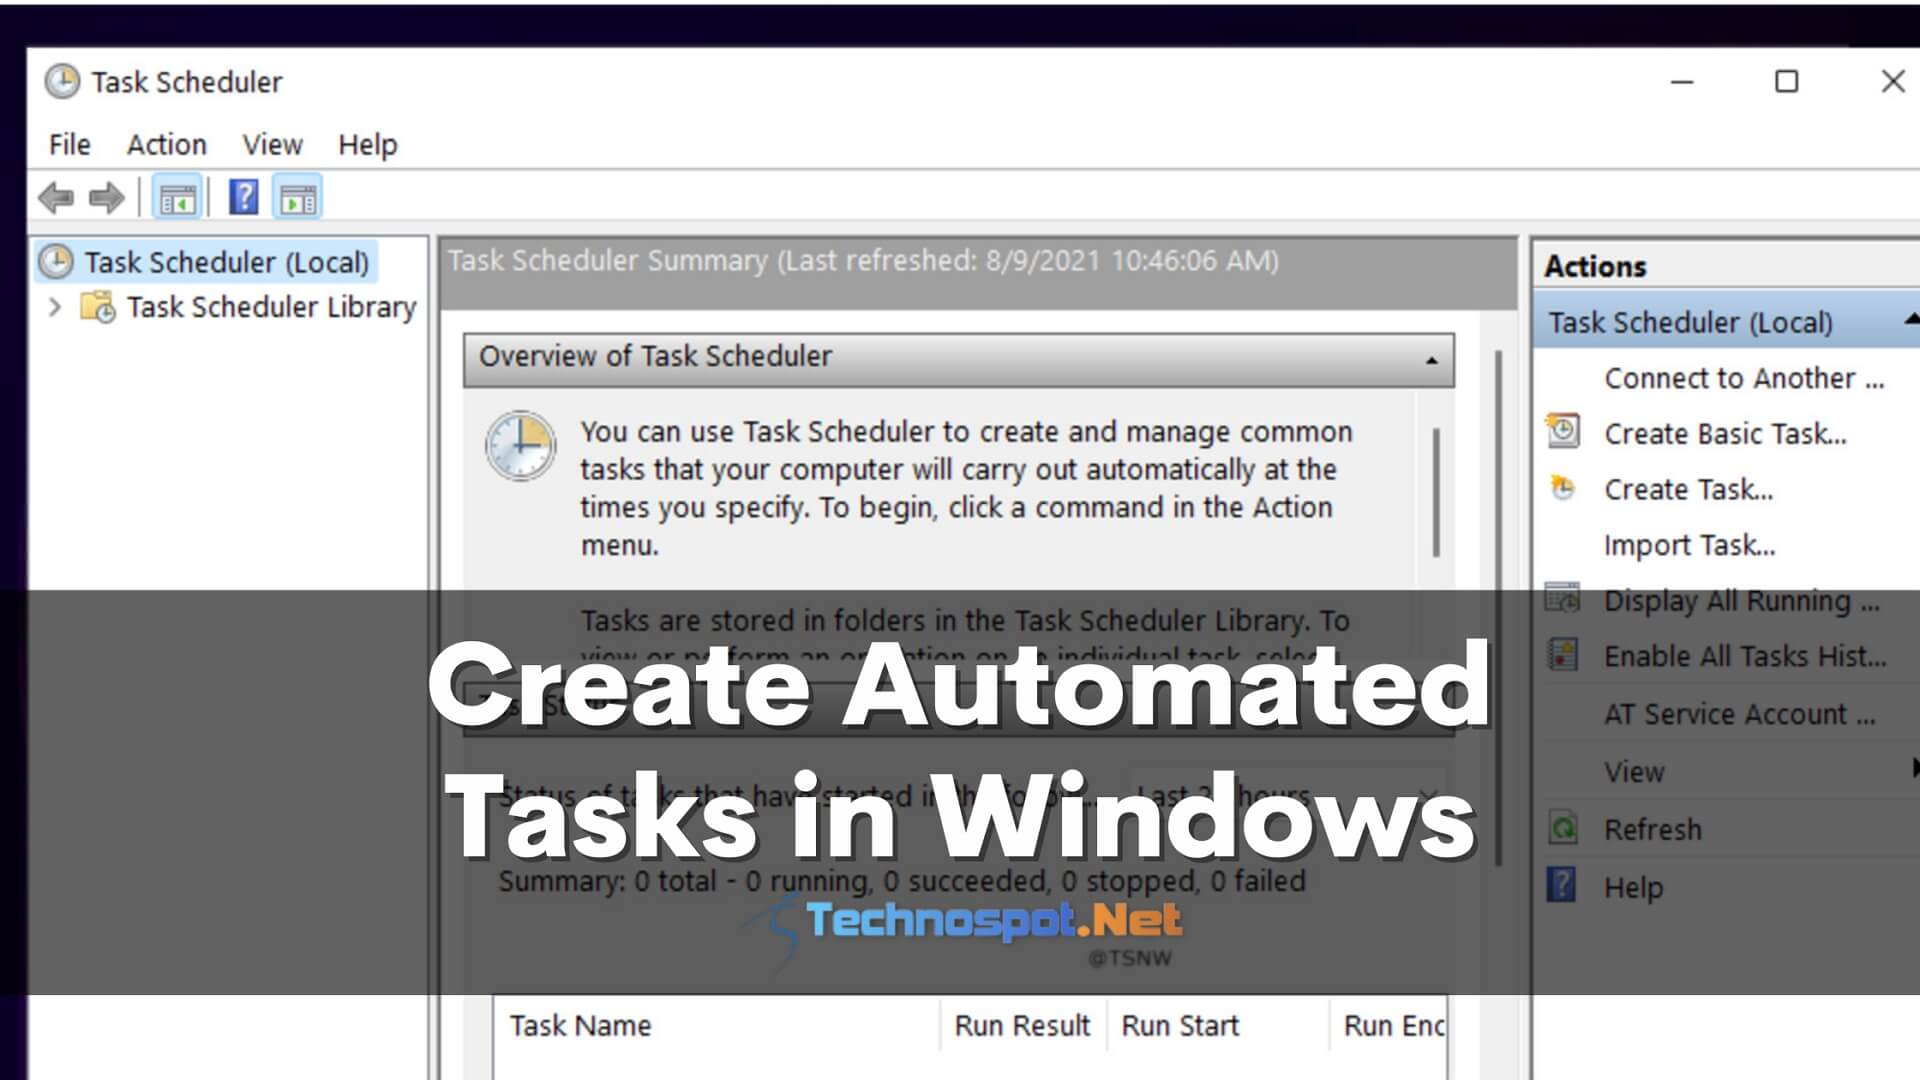This screenshot has height=1080, width=1920.
Task: Open the View menu in menu bar
Action: (272, 145)
